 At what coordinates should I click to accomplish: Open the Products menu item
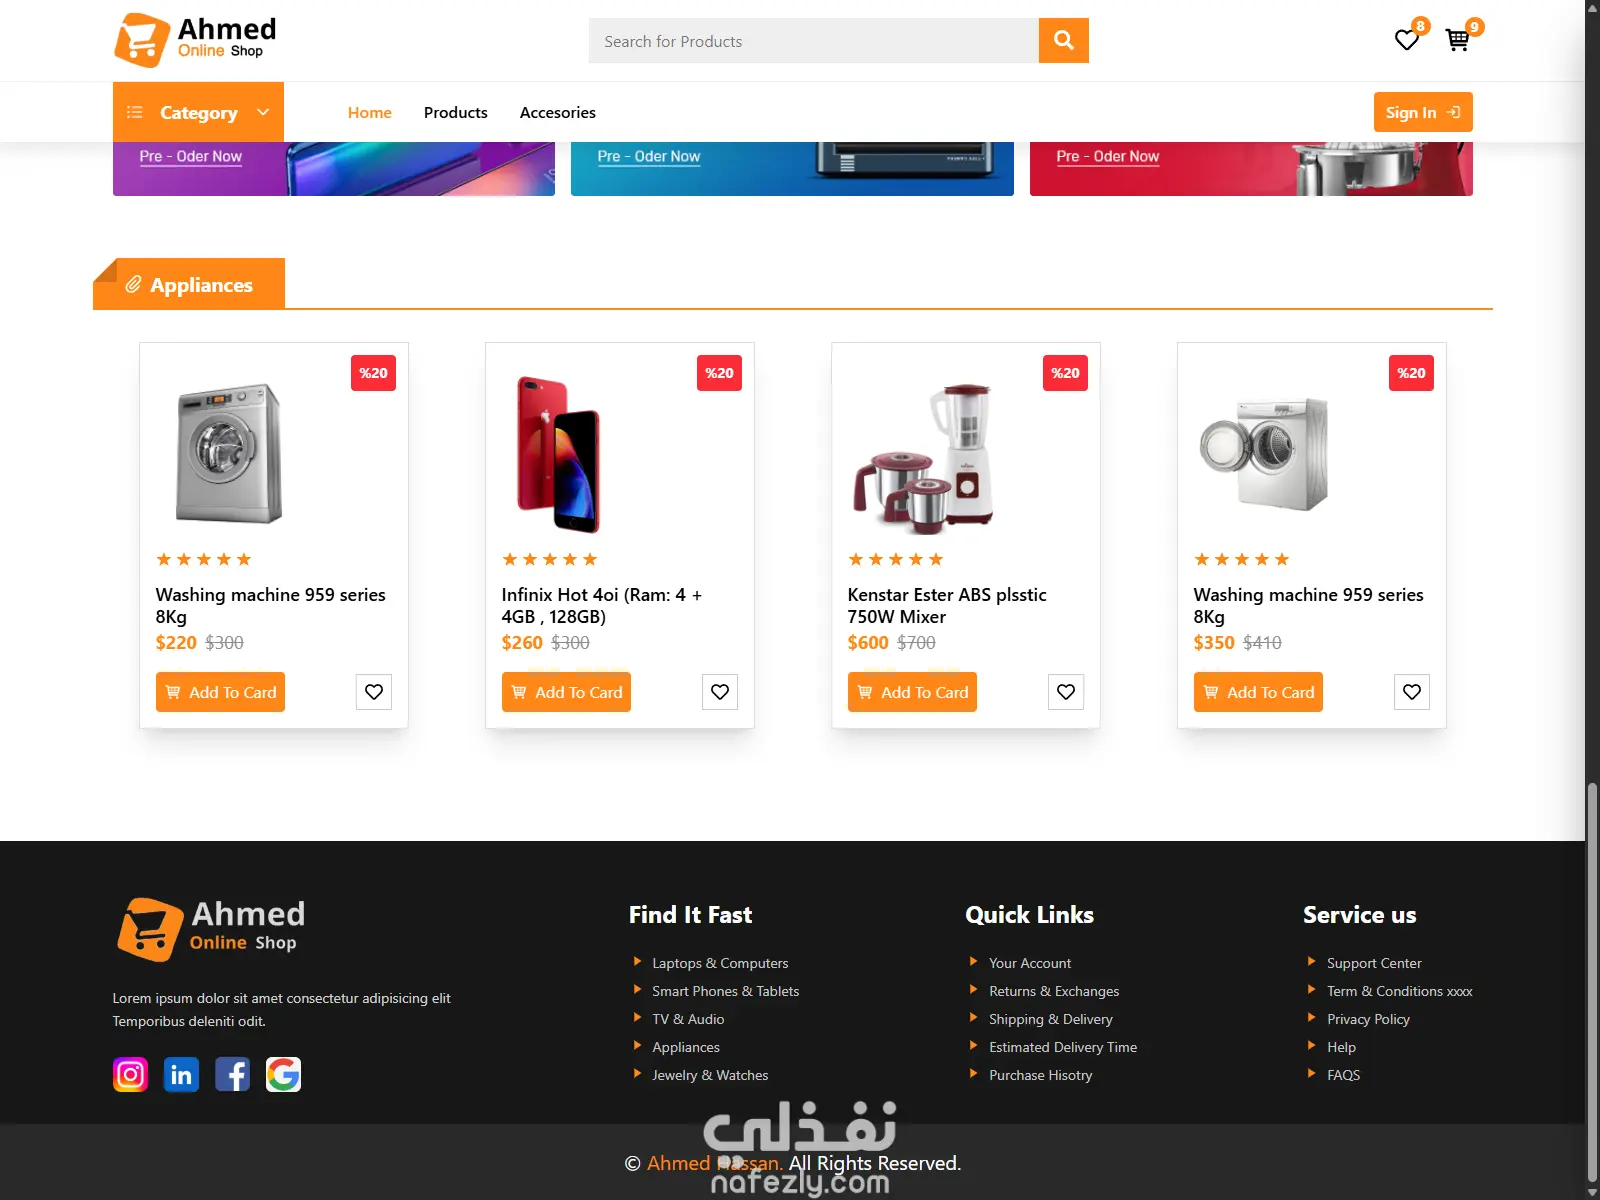point(456,112)
